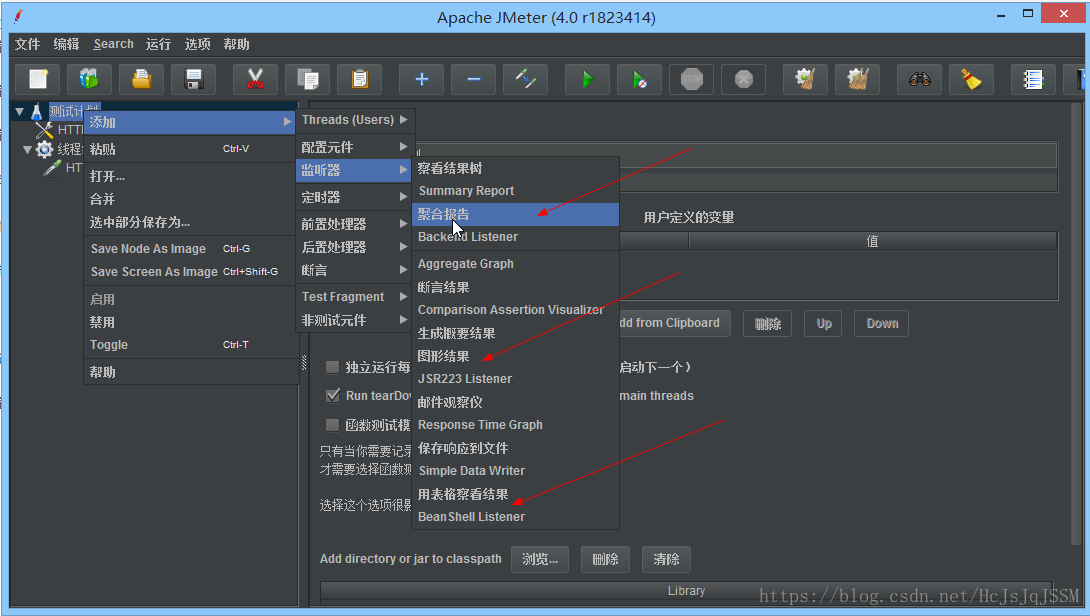Click Toggle in the context menu

pos(190,344)
